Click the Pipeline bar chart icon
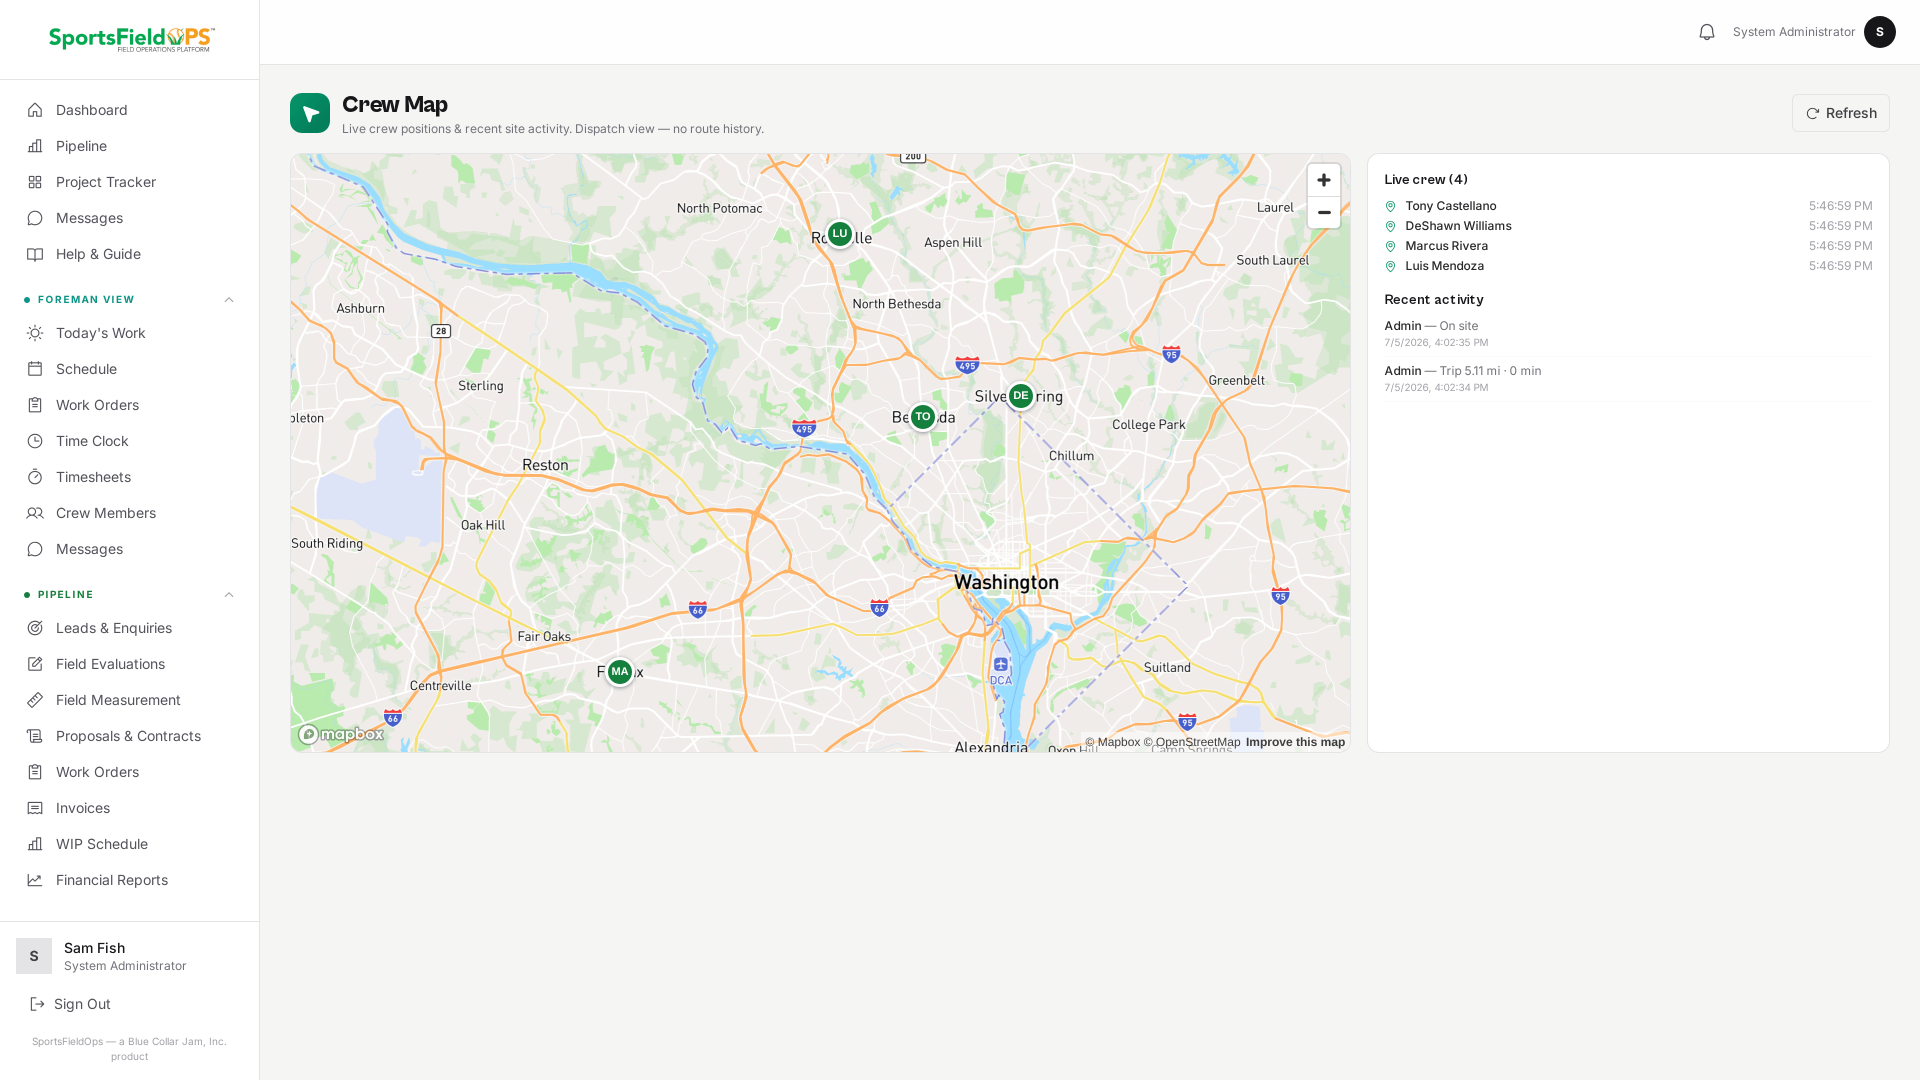1920x1080 pixels. pyautogui.click(x=35, y=146)
